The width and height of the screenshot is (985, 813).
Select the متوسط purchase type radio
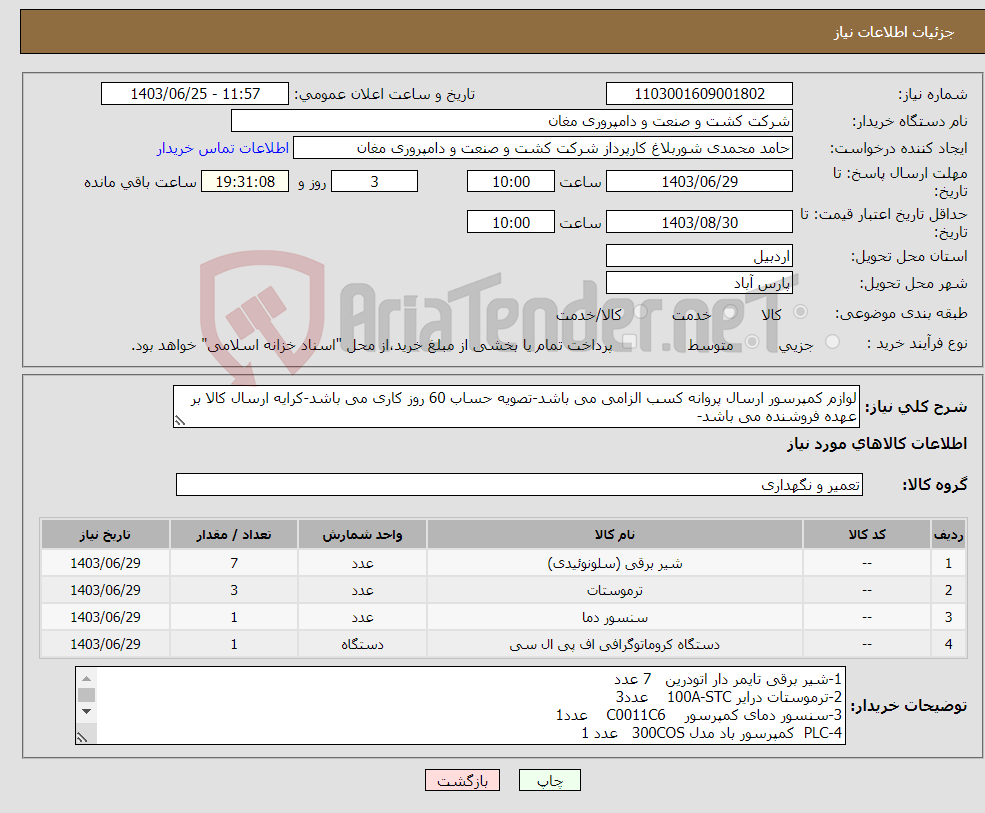[x=751, y=342]
